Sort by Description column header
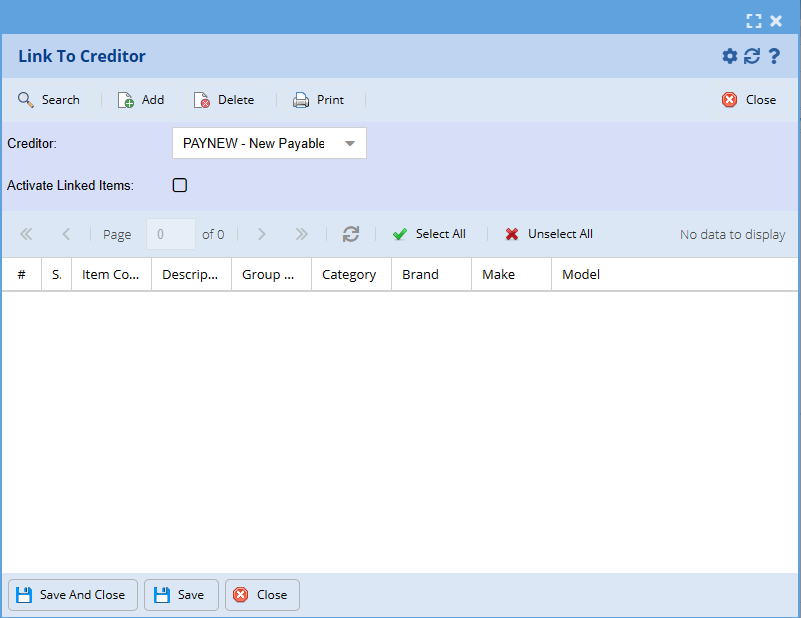This screenshot has width=801, height=618. tap(192, 275)
